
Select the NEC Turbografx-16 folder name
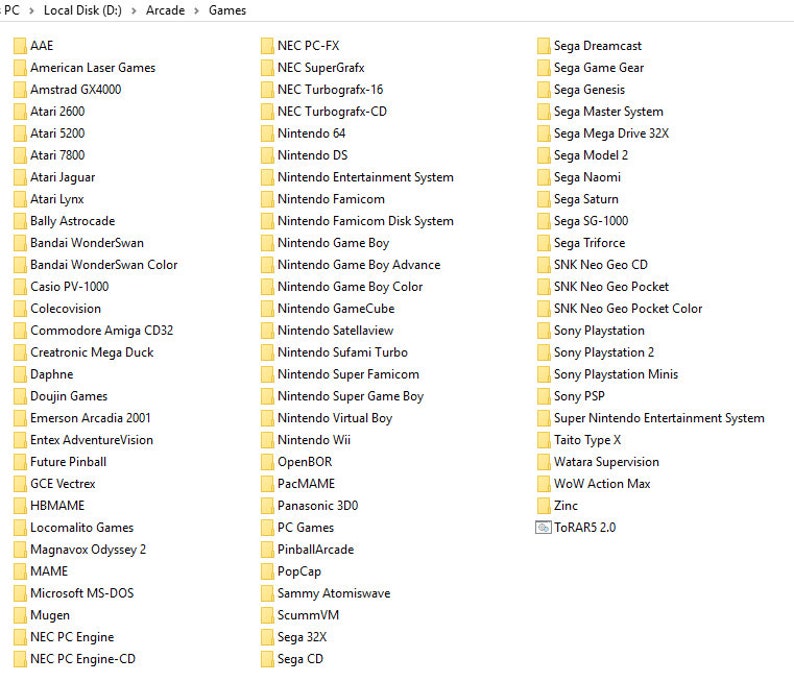(x=330, y=90)
